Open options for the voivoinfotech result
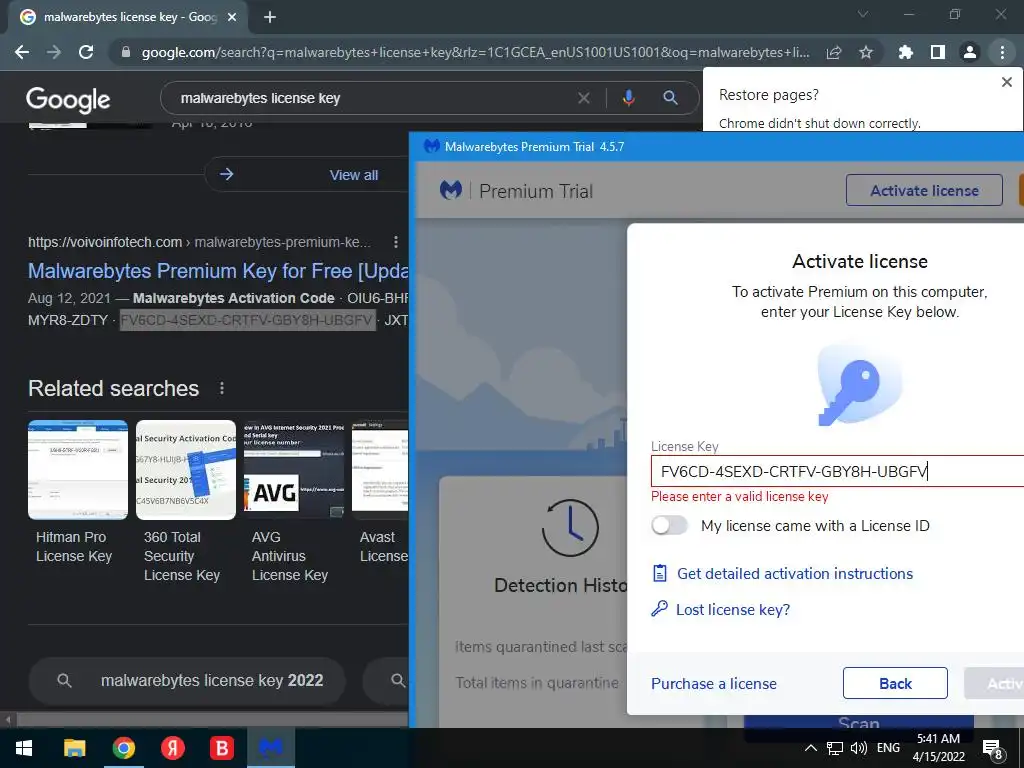This screenshot has height=768, width=1024. click(x=396, y=242)
